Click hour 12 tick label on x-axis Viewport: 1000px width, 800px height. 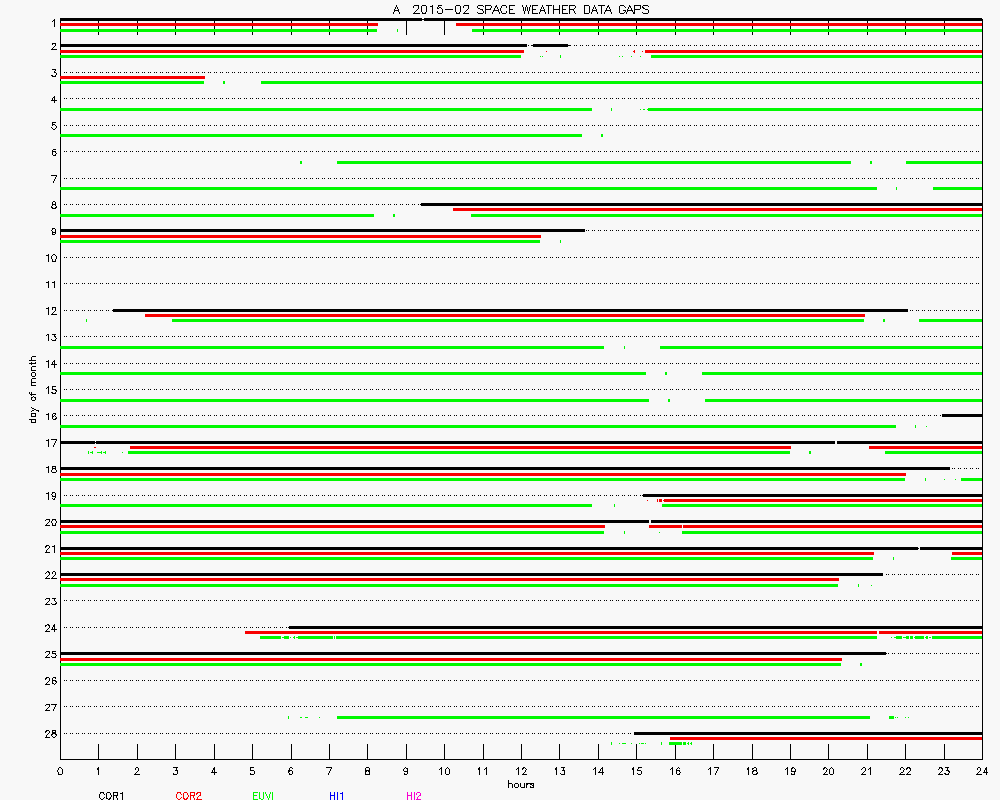click(521, 771)
